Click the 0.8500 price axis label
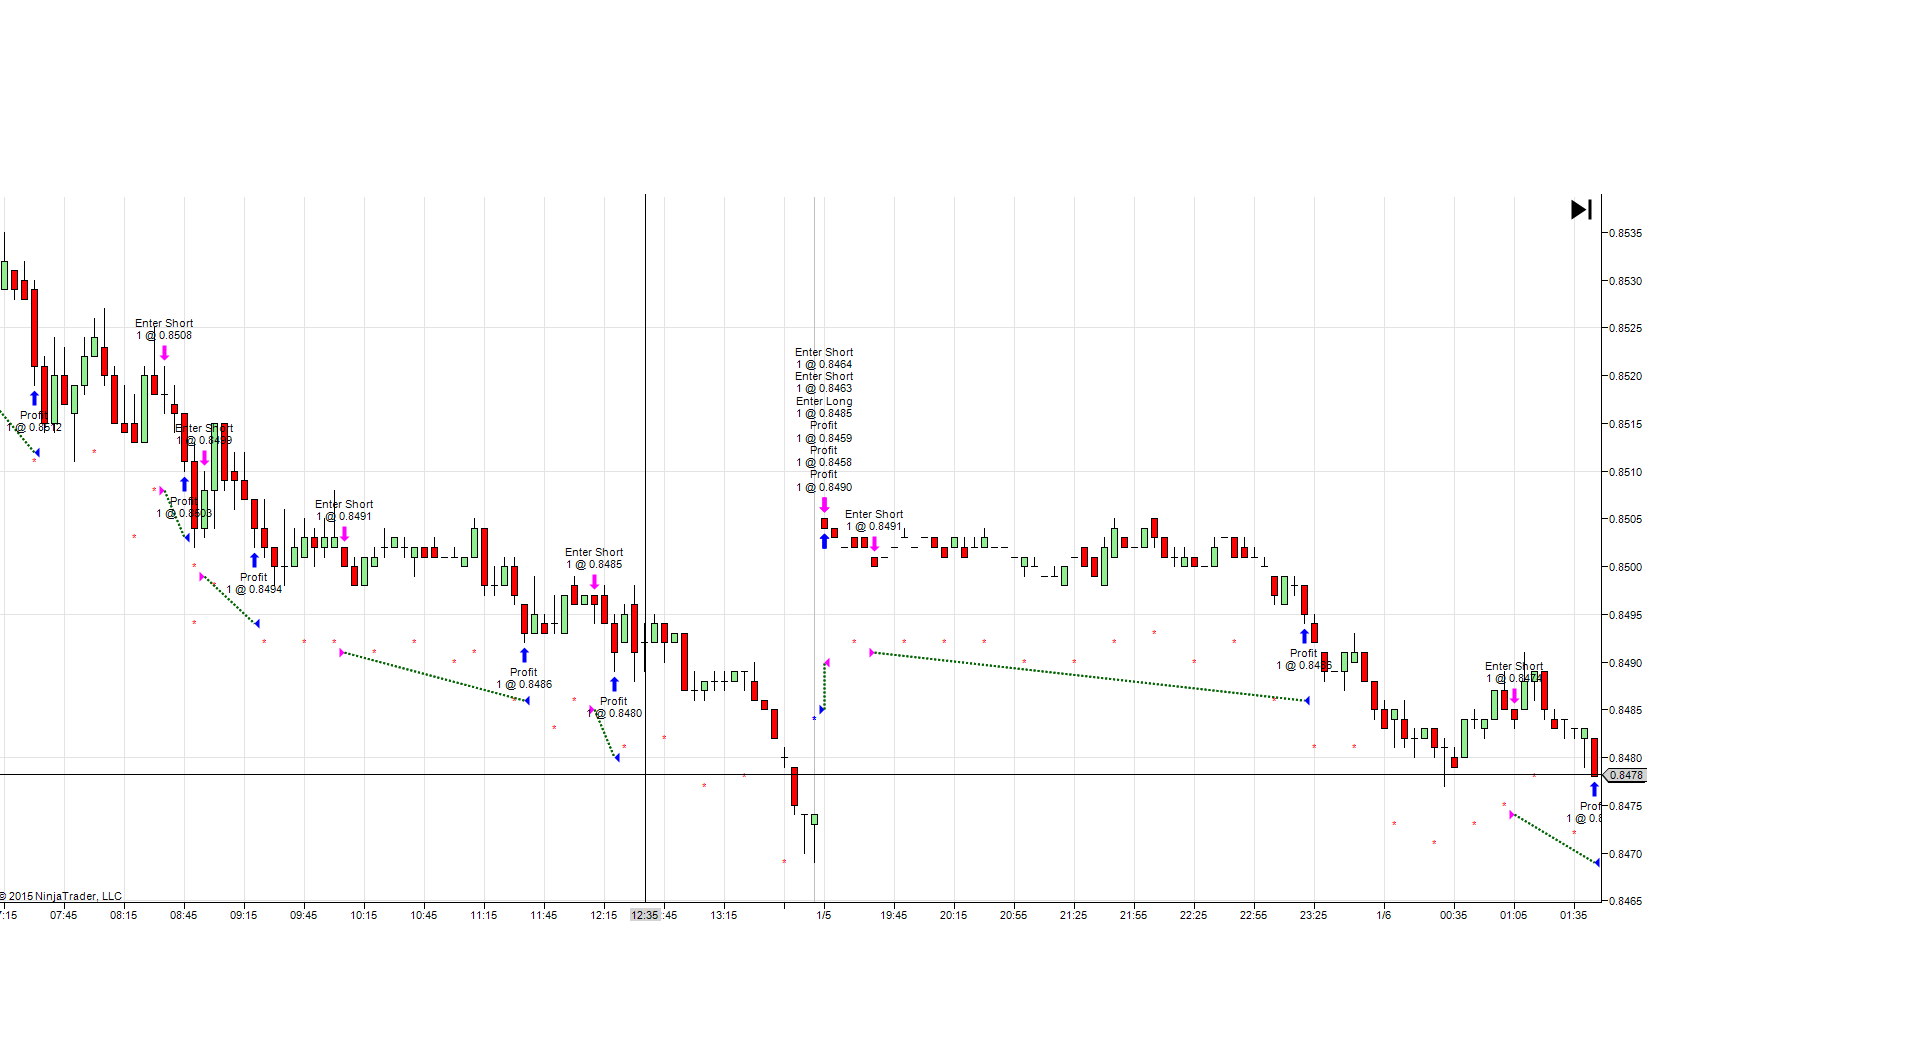 coord(1626,567)
